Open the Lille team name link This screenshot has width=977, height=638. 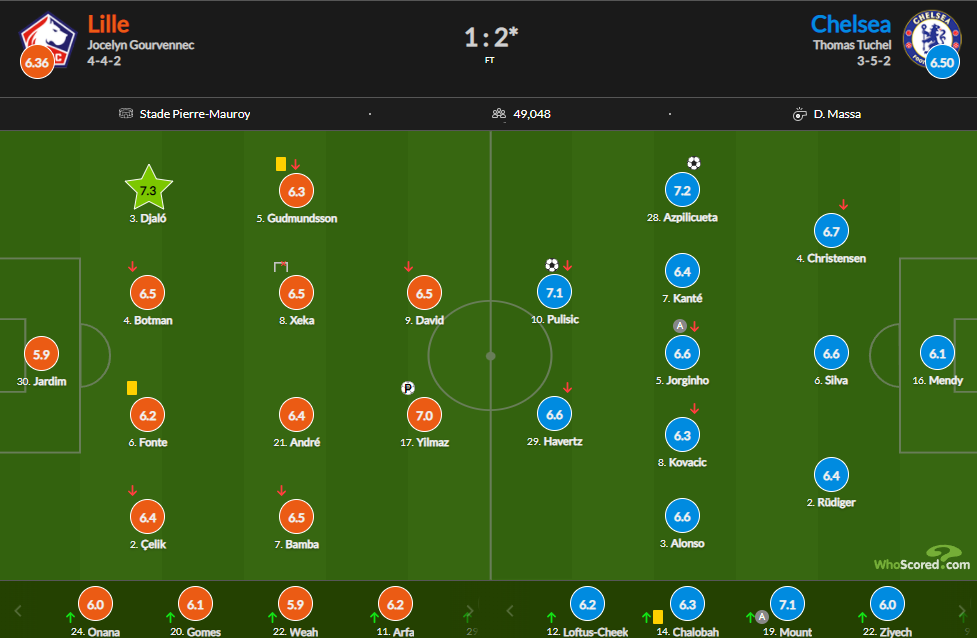tap(109, 24)
